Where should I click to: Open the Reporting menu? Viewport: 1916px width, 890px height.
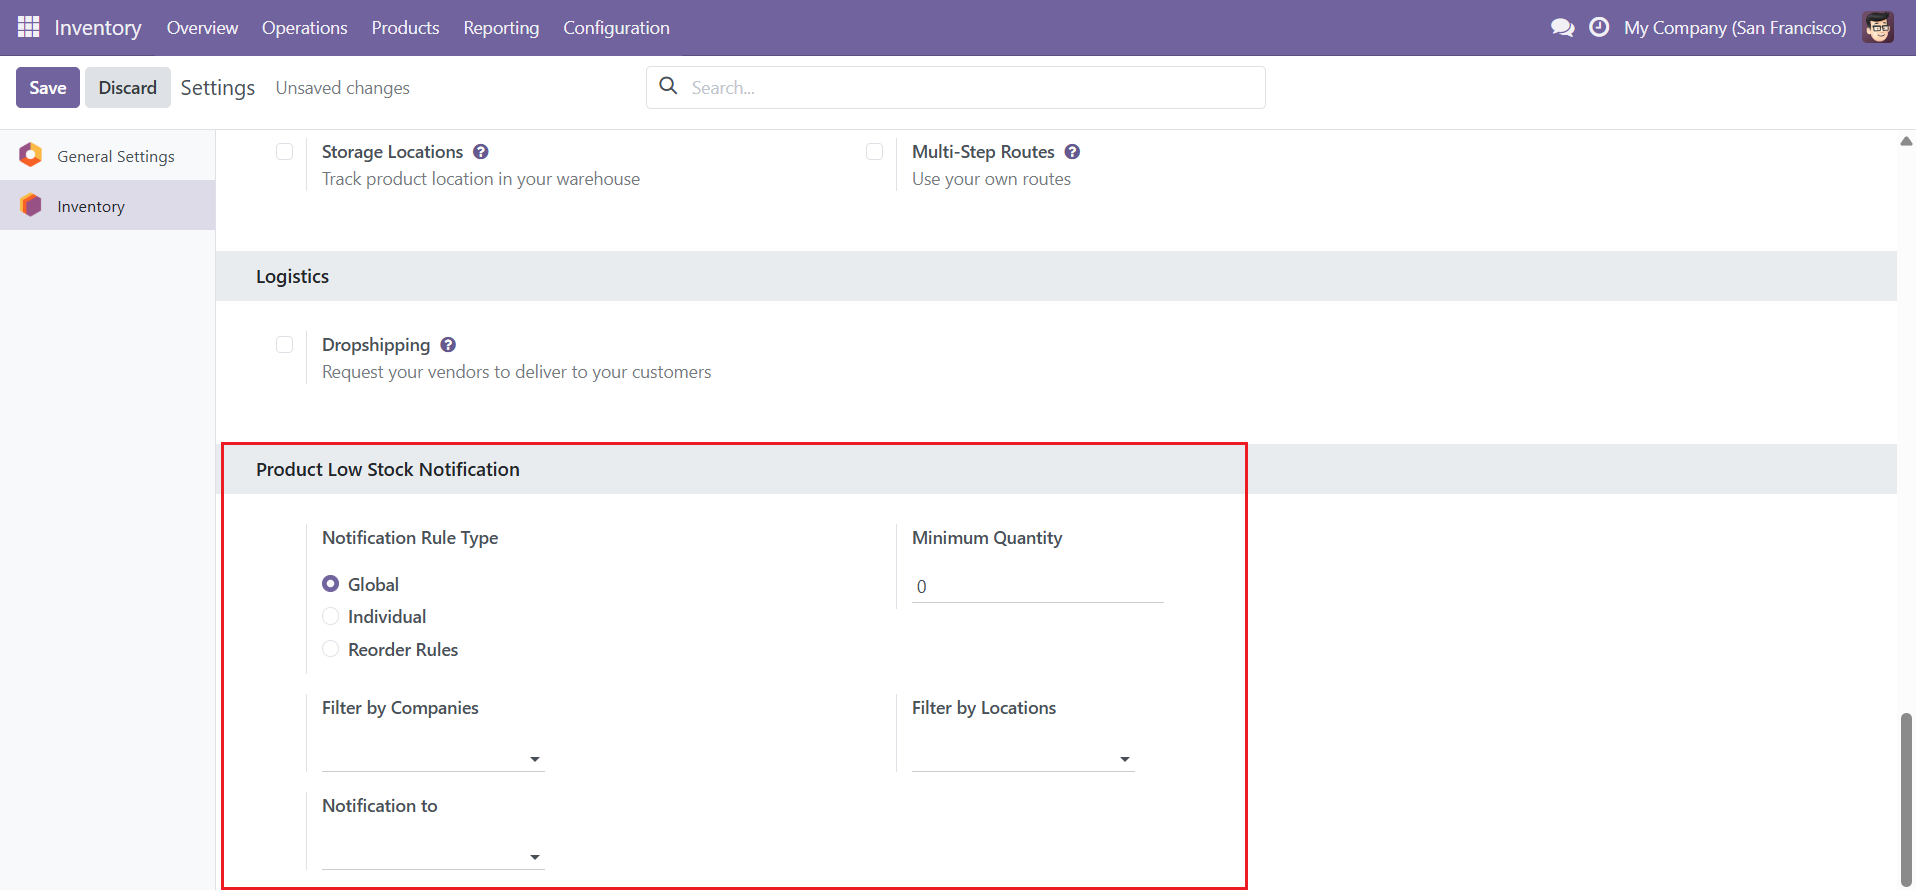pyautogui.click(x=501, y=28)
